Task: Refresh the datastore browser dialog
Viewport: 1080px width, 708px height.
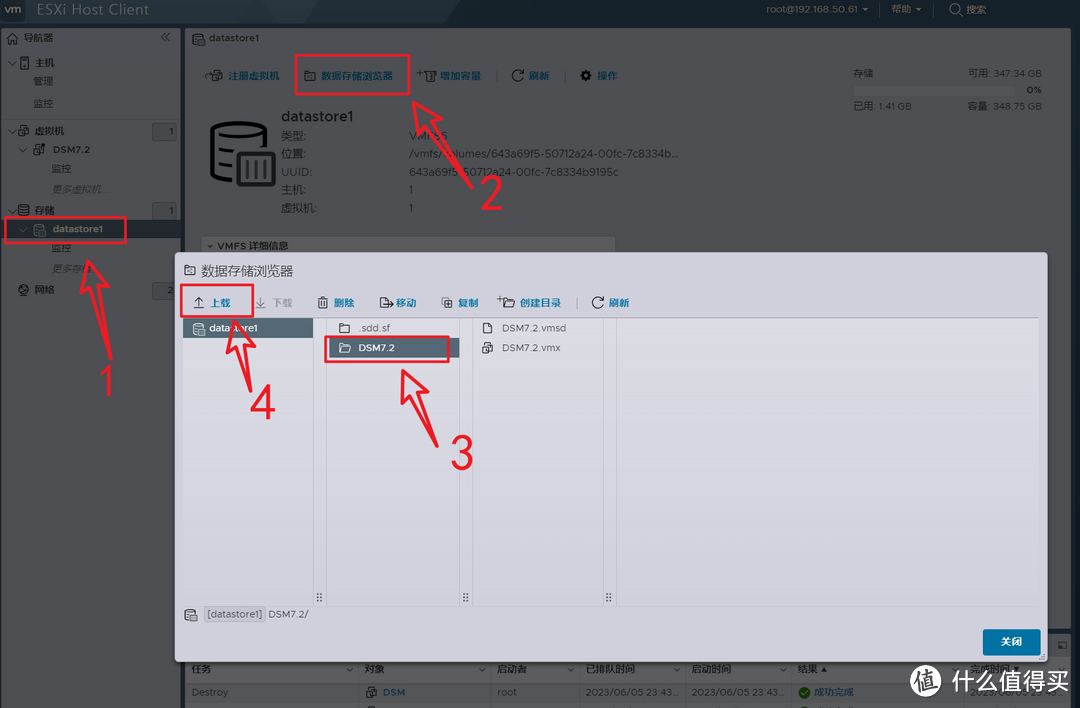Action: point(610,302)
